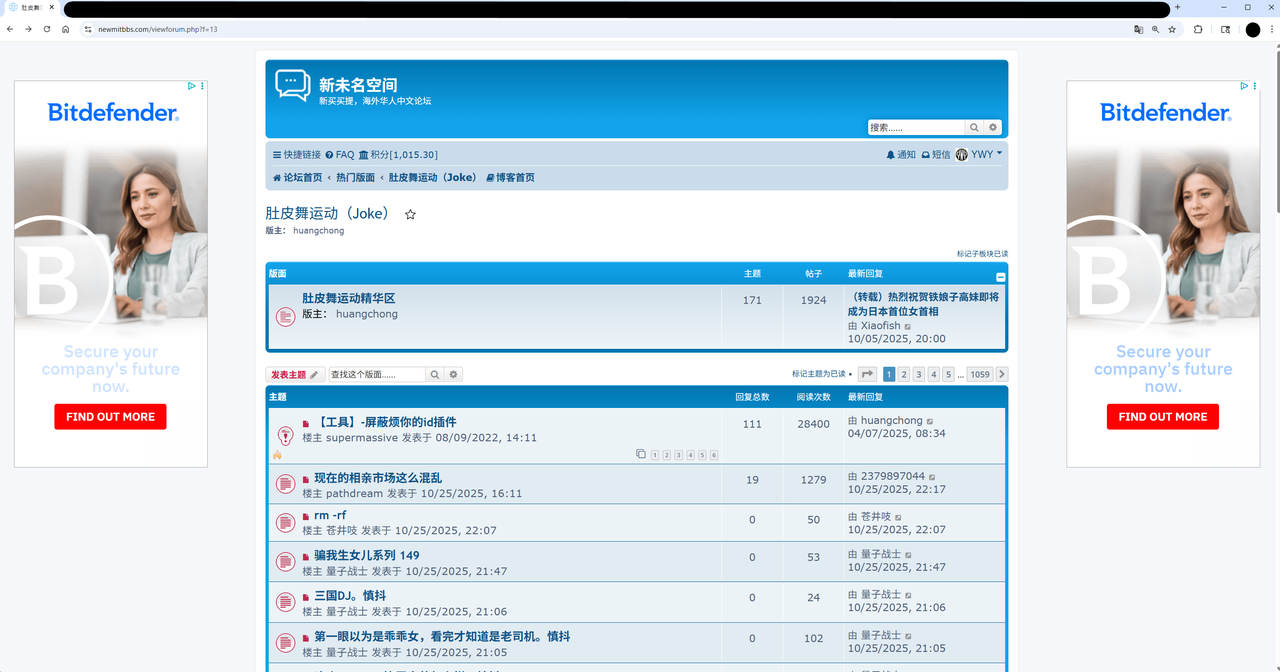Open topic 第一眼以为是乖乖女

coord(442,636)
